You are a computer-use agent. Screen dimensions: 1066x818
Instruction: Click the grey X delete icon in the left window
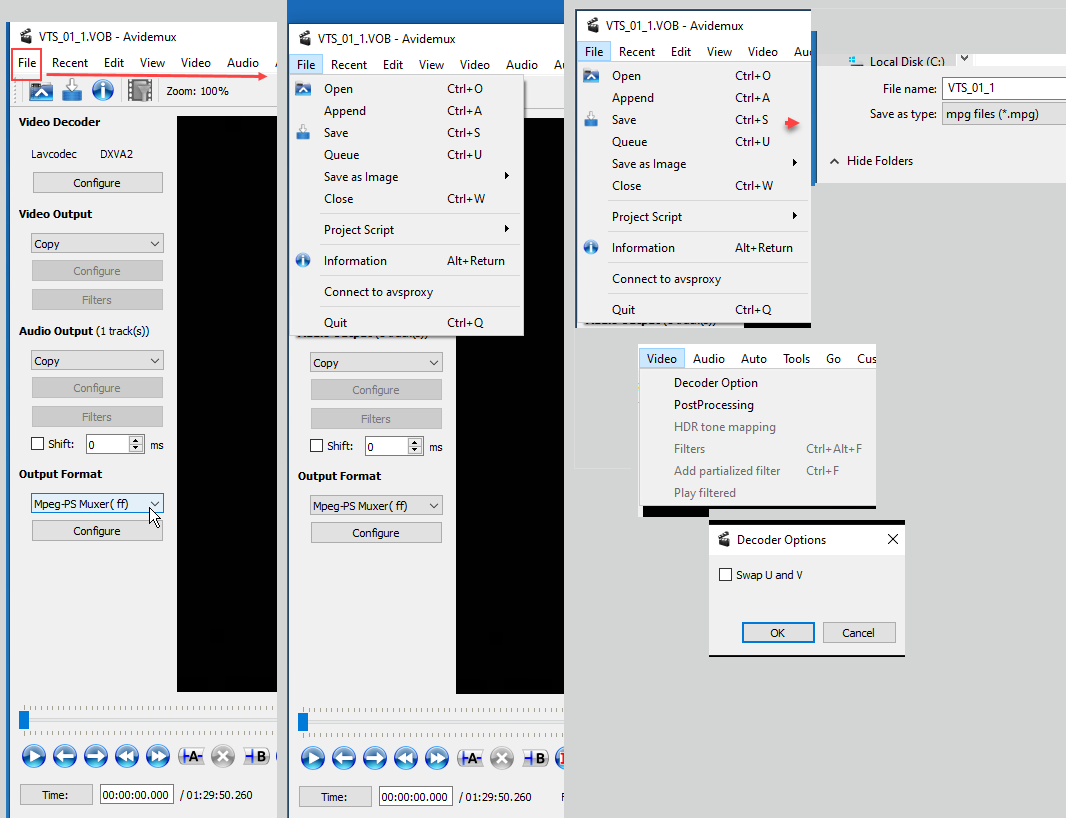[223, 756]
